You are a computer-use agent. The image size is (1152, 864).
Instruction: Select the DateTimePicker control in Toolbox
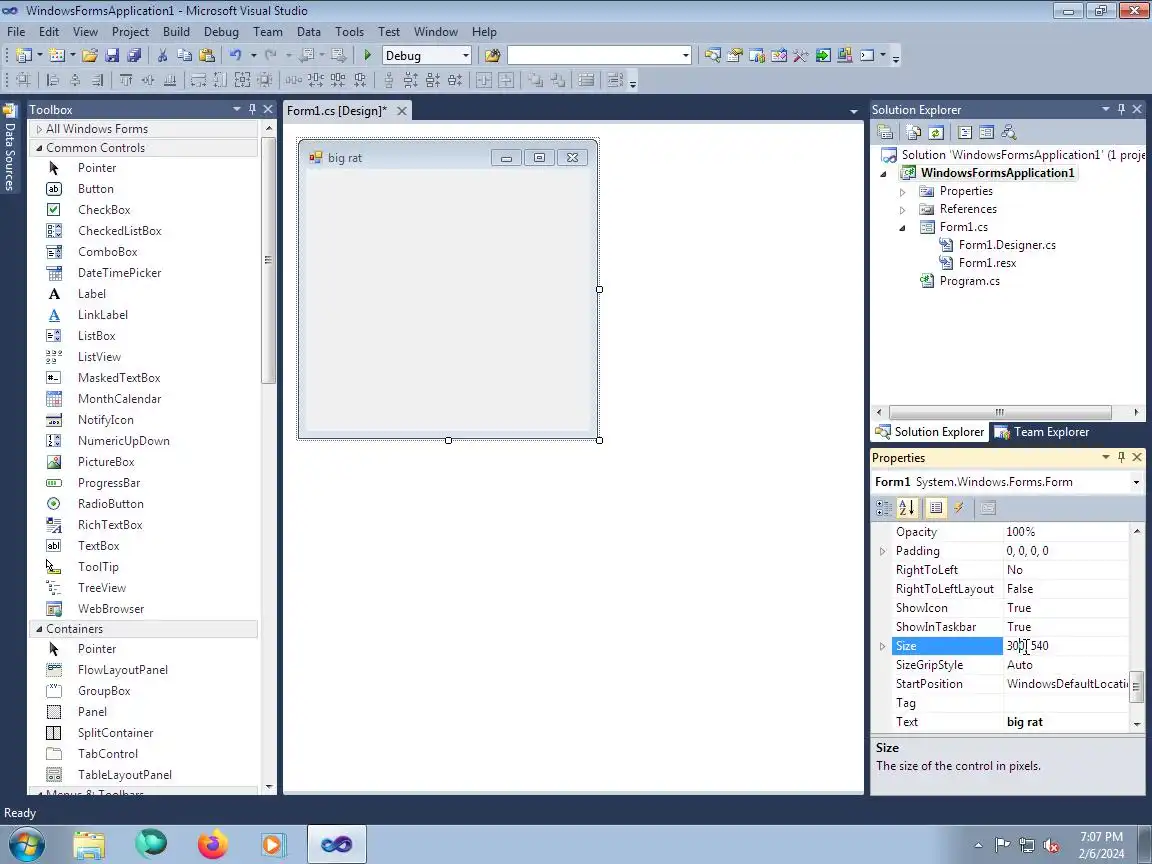(x=119, y=273)
